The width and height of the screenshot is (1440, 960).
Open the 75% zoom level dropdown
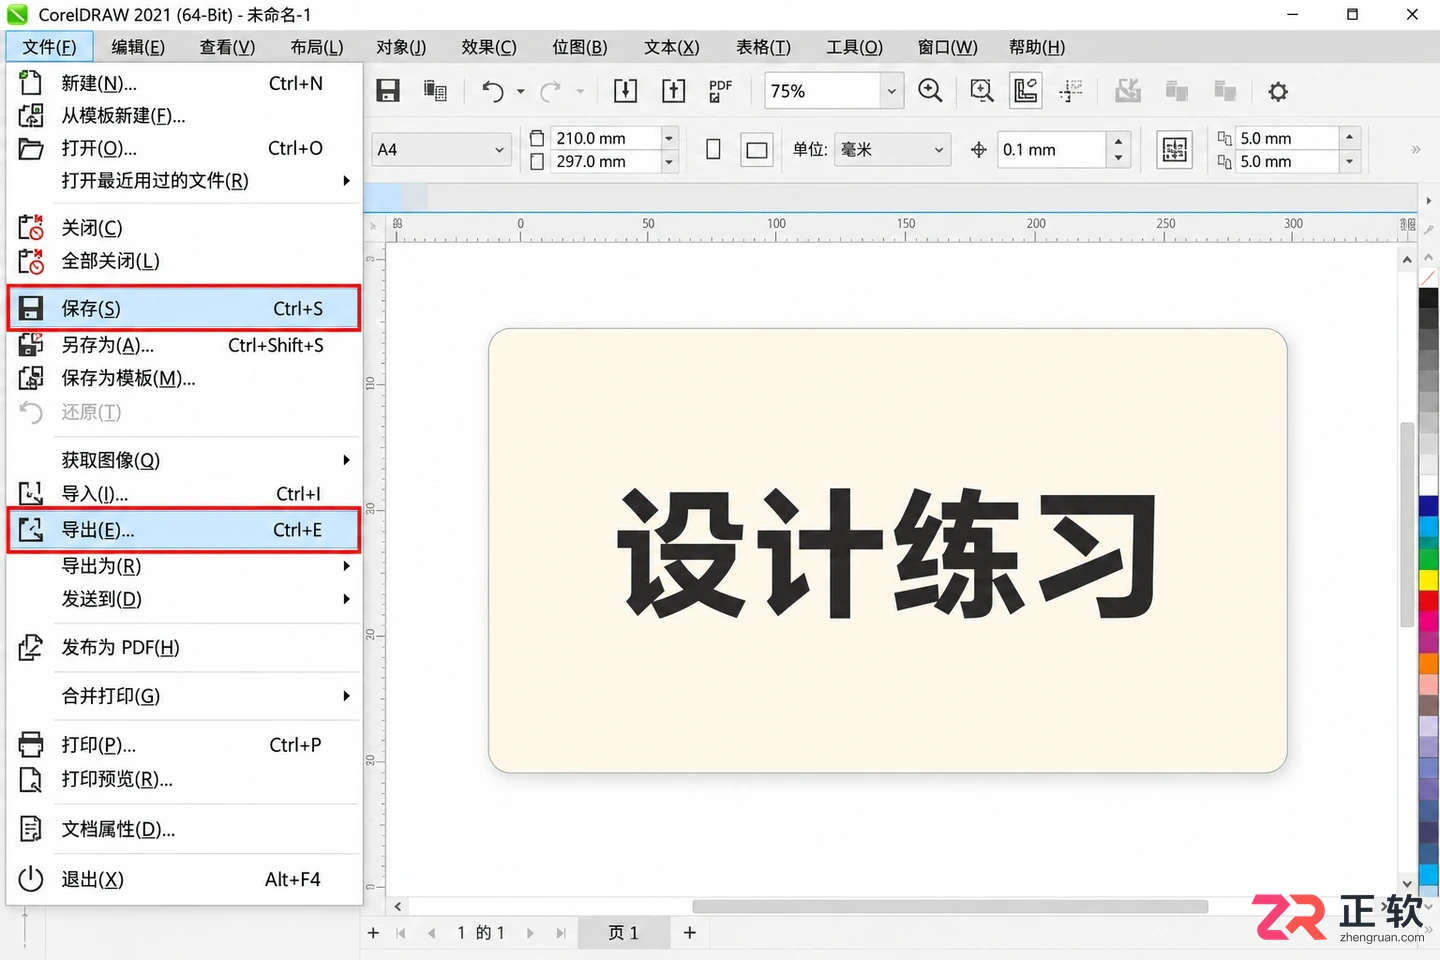click(891, 91)
